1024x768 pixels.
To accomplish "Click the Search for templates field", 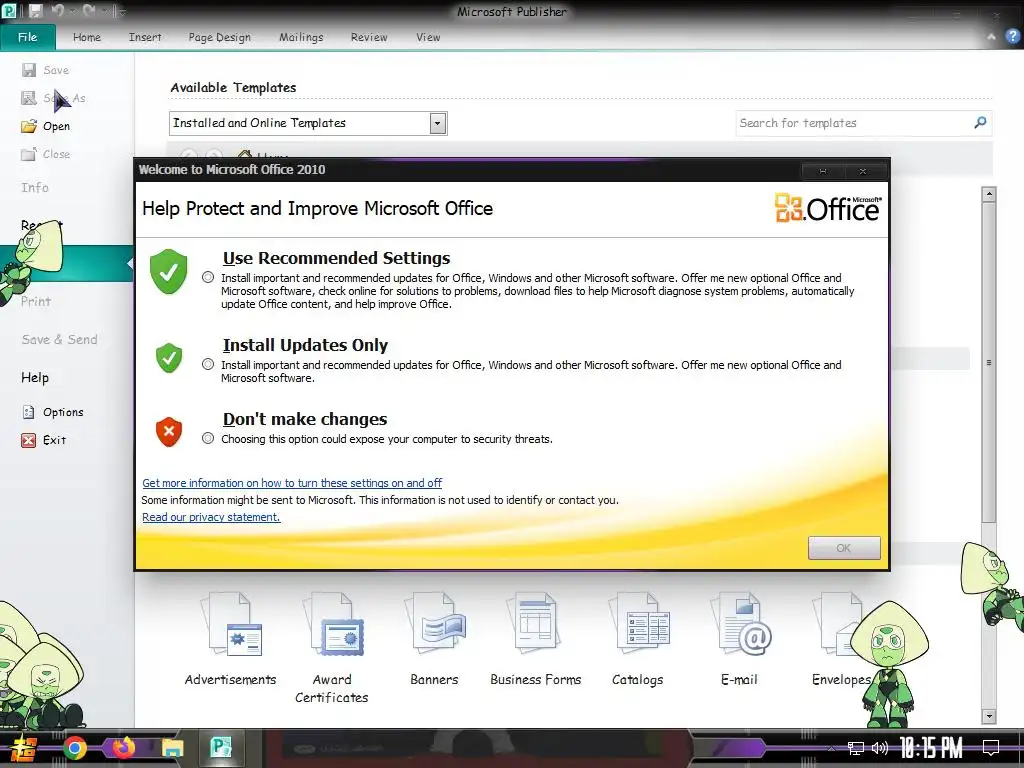I will (852, 123).
